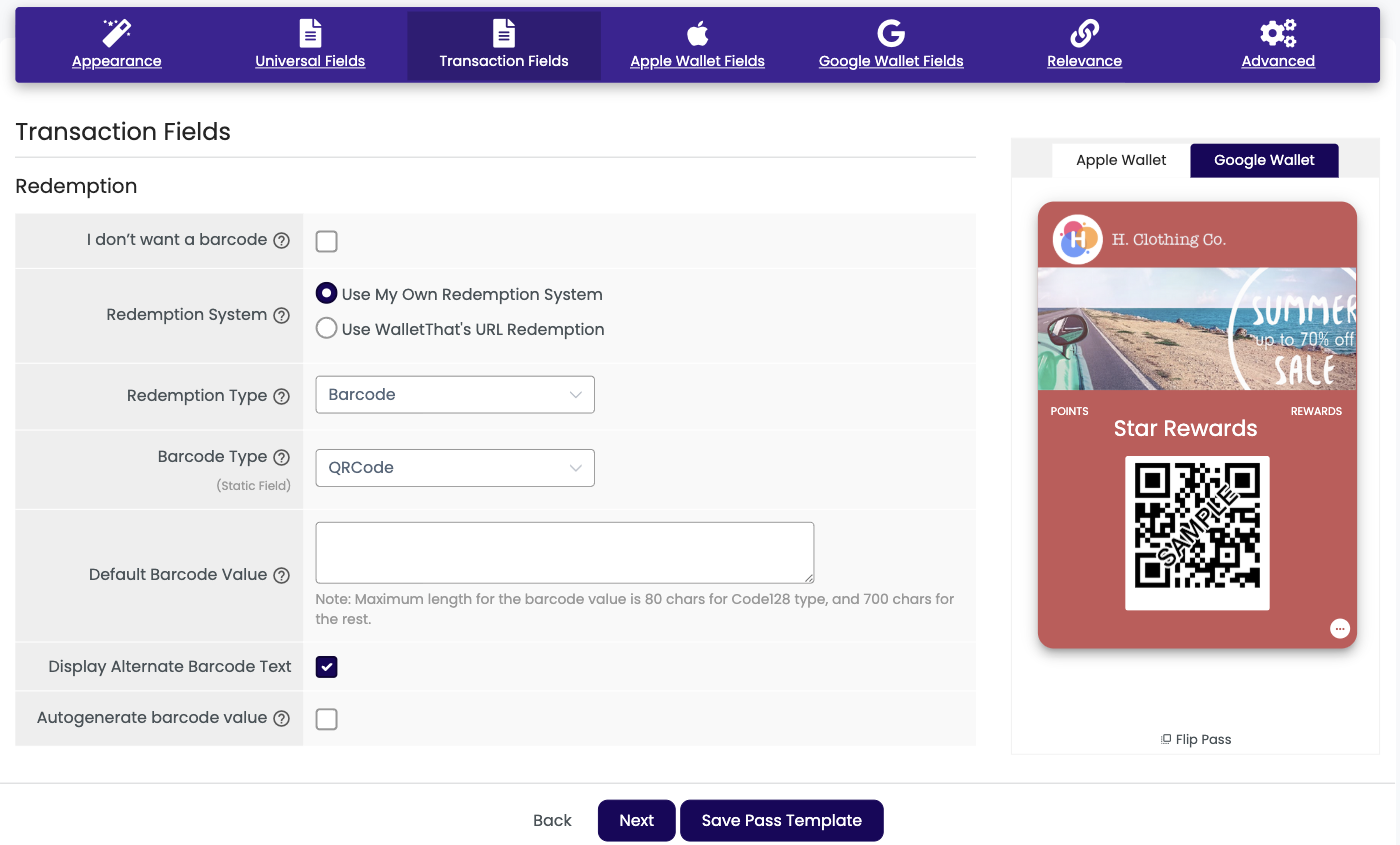Open help icon beside Redemption System
Viewport: 1400px width, 845px height.
pos(282,315)
